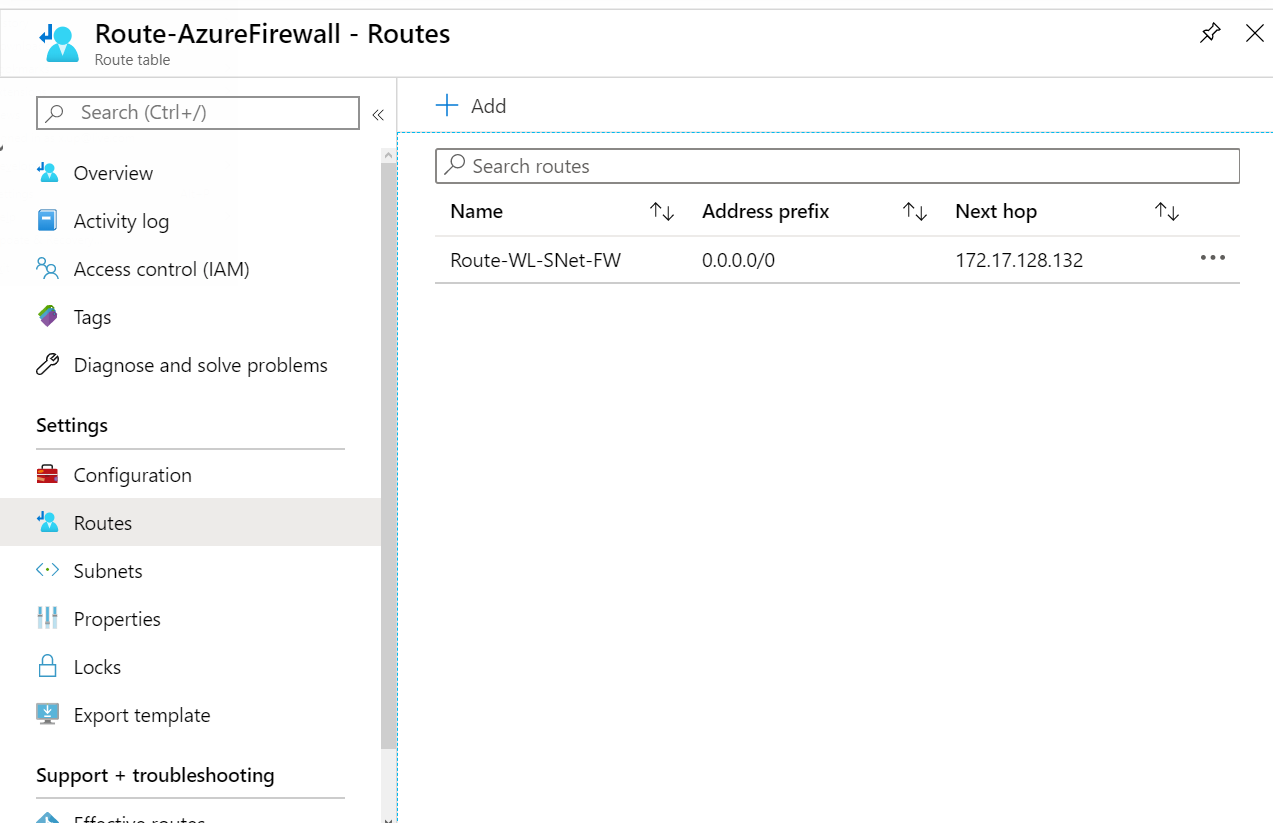Select the Configuration toolbox icon

[47, 474]
